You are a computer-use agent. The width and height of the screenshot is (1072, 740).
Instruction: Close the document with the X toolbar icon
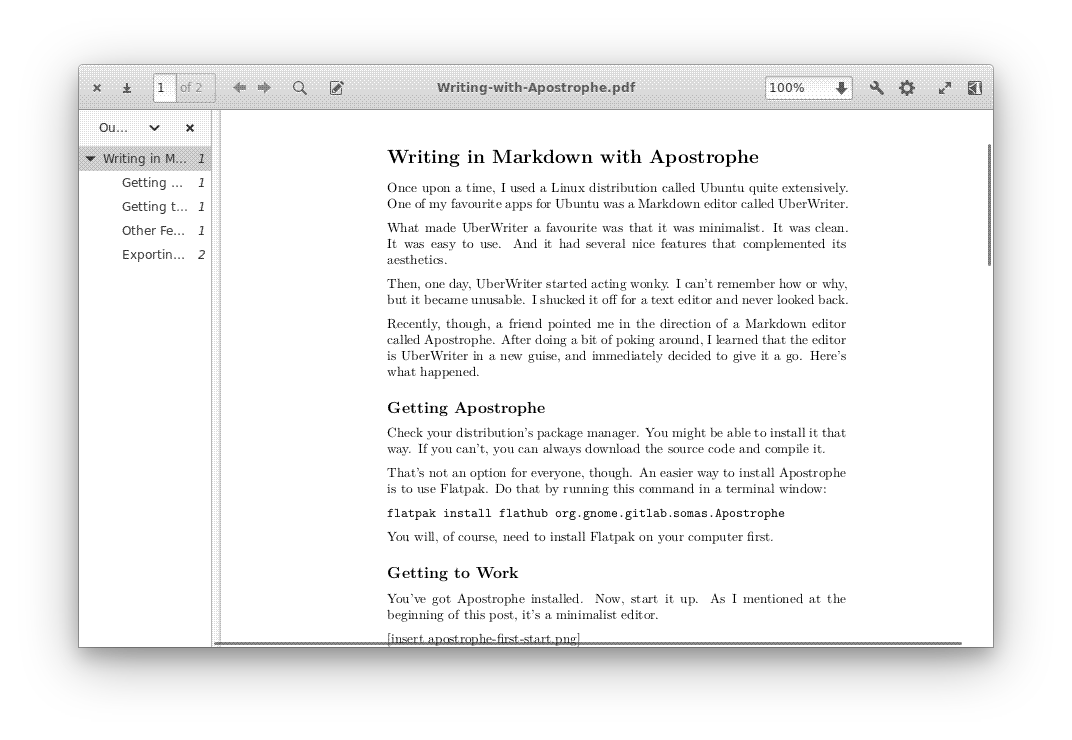(x=97, y=88)
